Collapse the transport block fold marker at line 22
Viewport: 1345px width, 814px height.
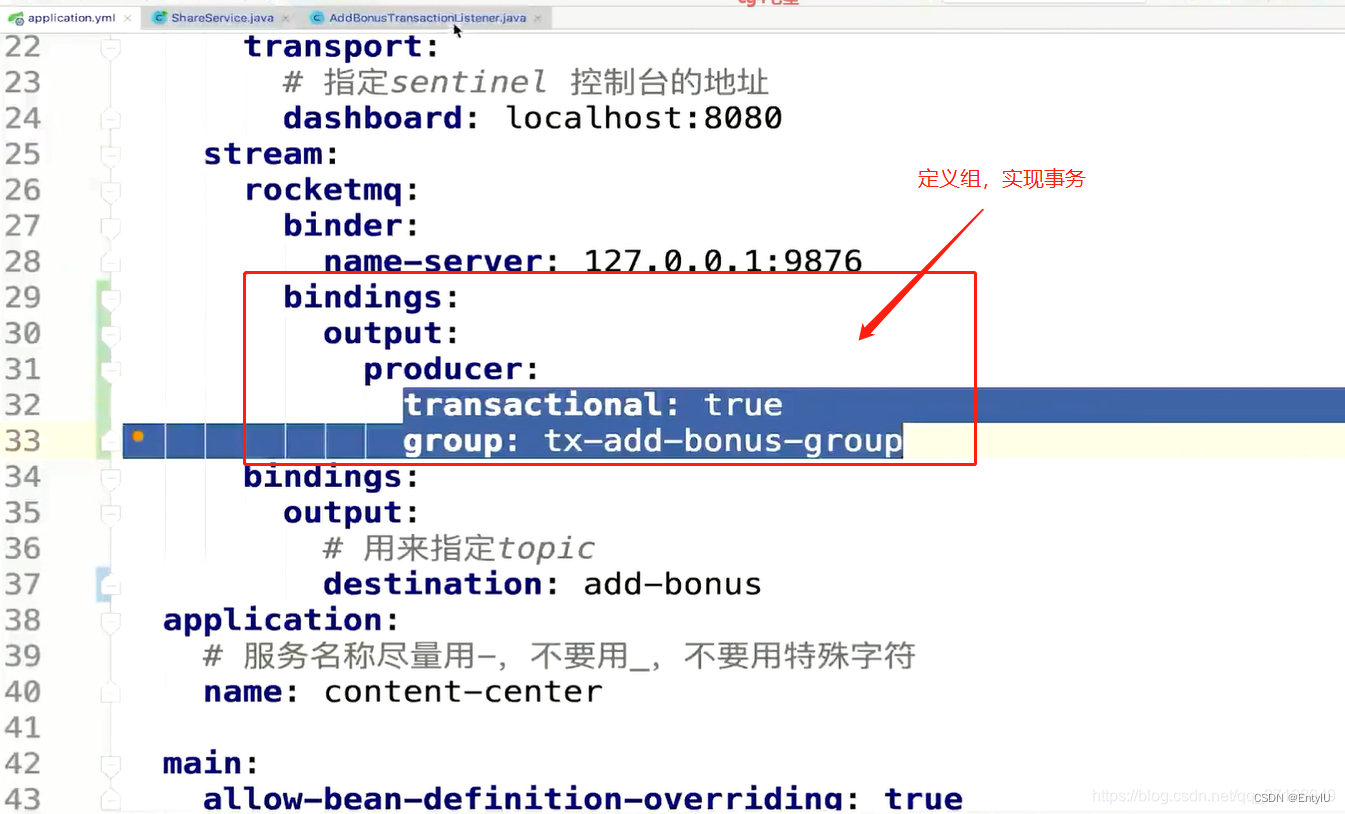tap(110, 47)
